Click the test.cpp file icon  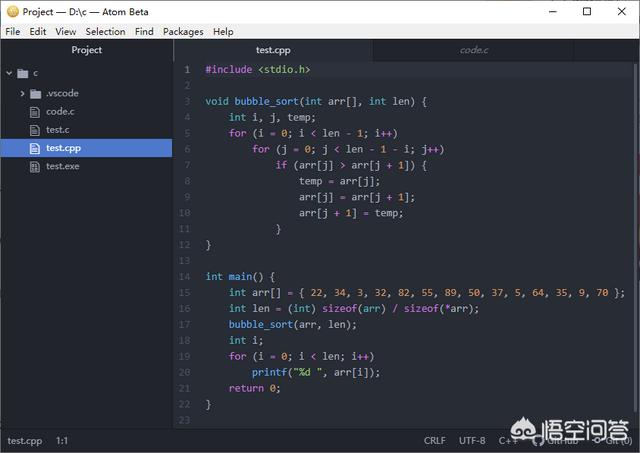coord(35,148)
